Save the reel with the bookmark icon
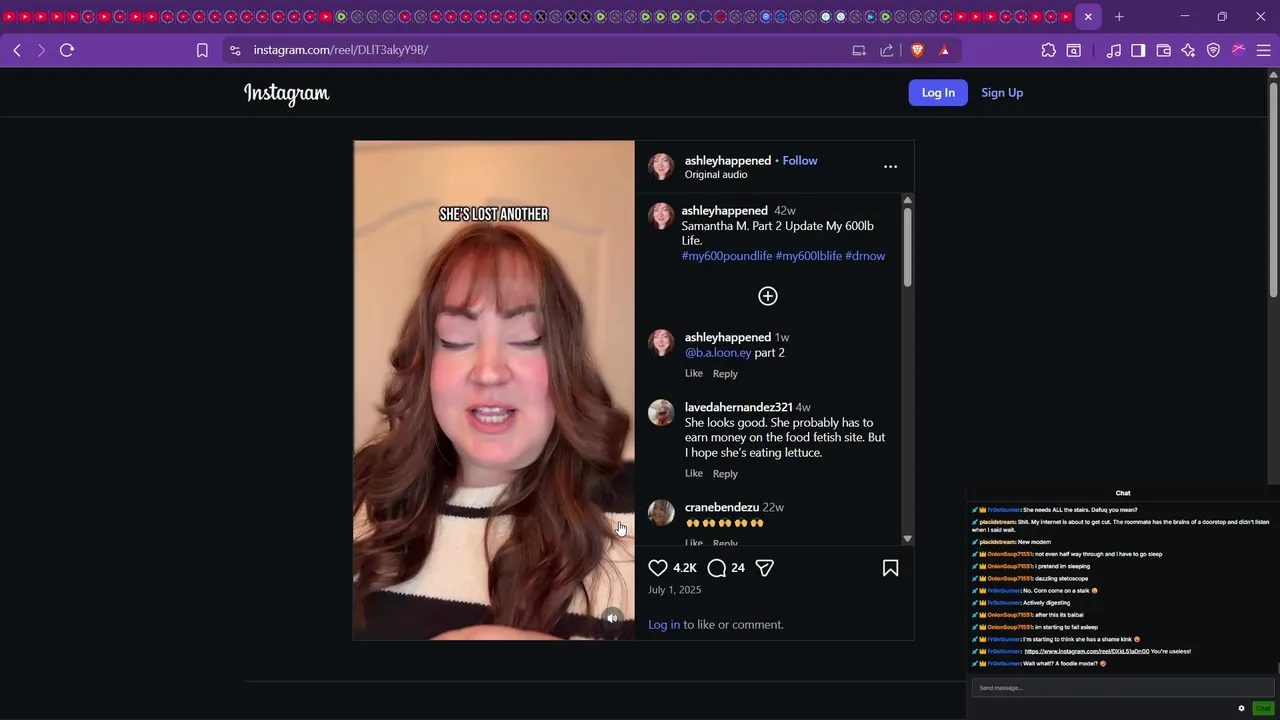Viewport: 1280px width, 720px height. (x=890, y=568)
